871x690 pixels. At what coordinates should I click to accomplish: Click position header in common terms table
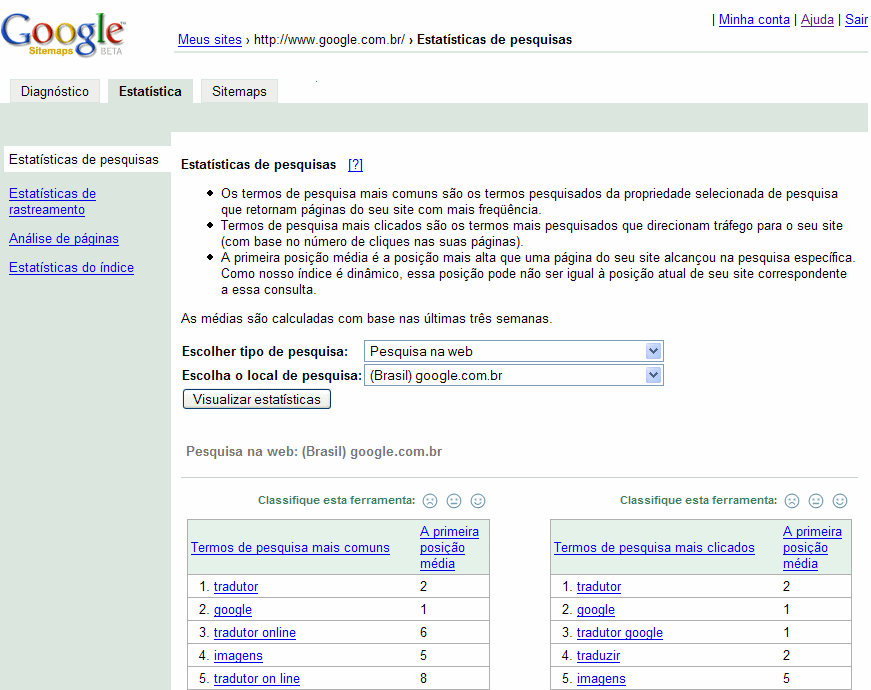[449, 547]
